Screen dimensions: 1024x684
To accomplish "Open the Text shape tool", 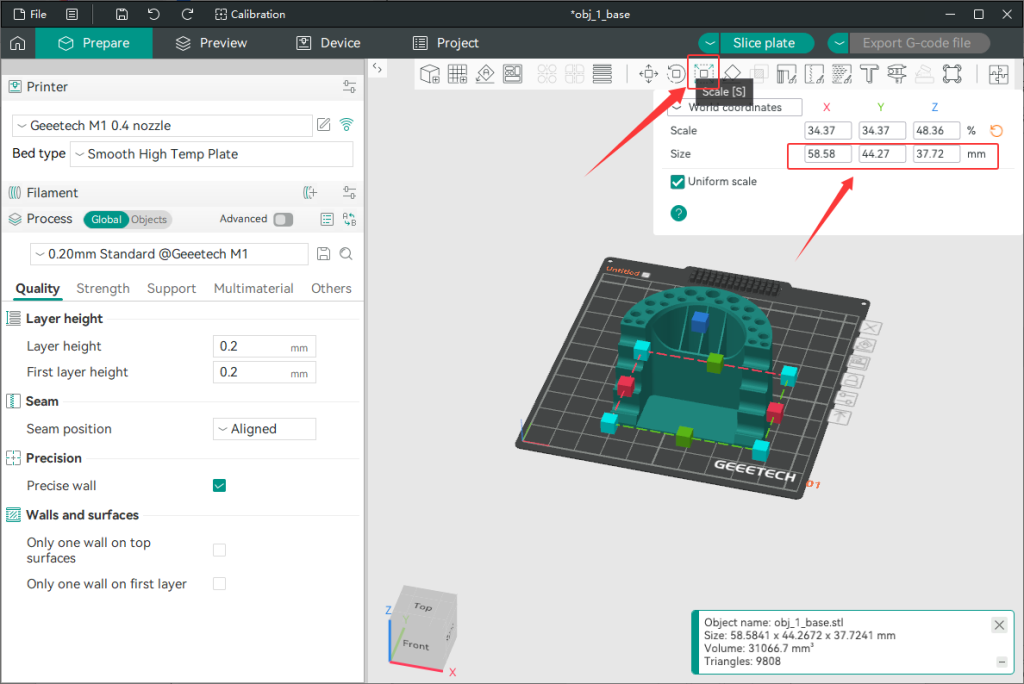I will (x=868, y=74).
